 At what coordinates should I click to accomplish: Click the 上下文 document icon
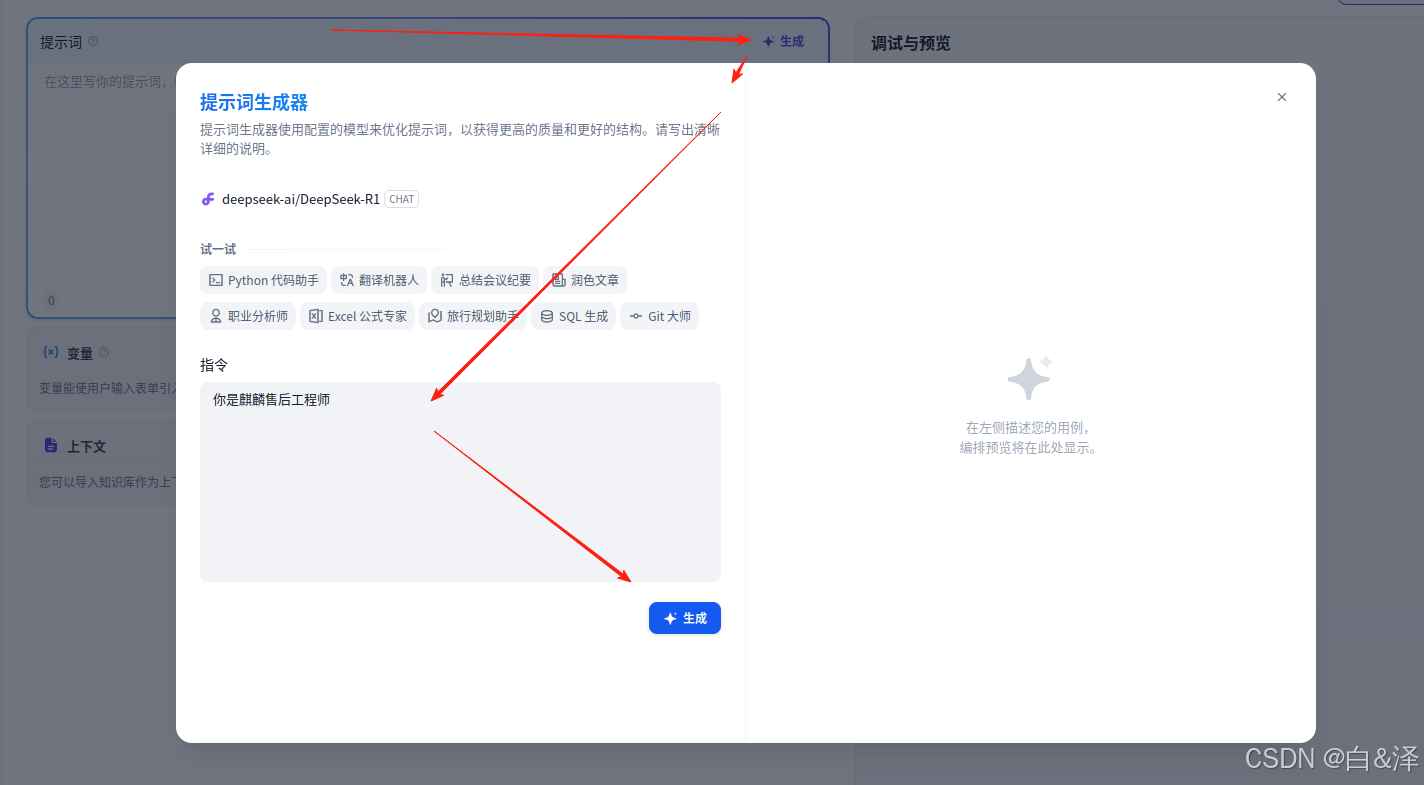pos(51,445)
